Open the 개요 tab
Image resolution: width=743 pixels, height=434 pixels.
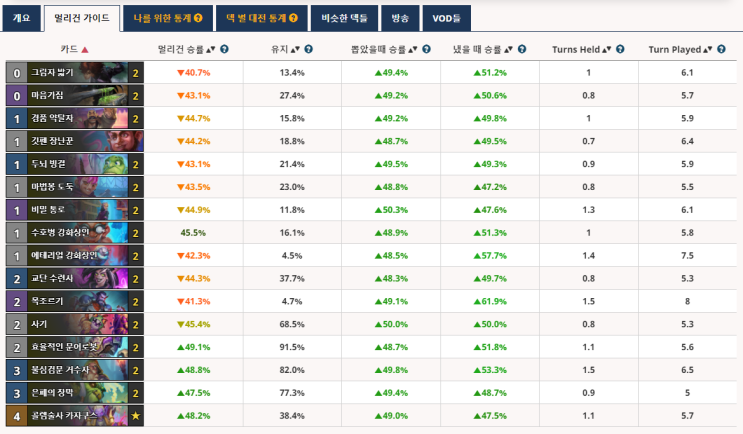[x=21, y=18]
